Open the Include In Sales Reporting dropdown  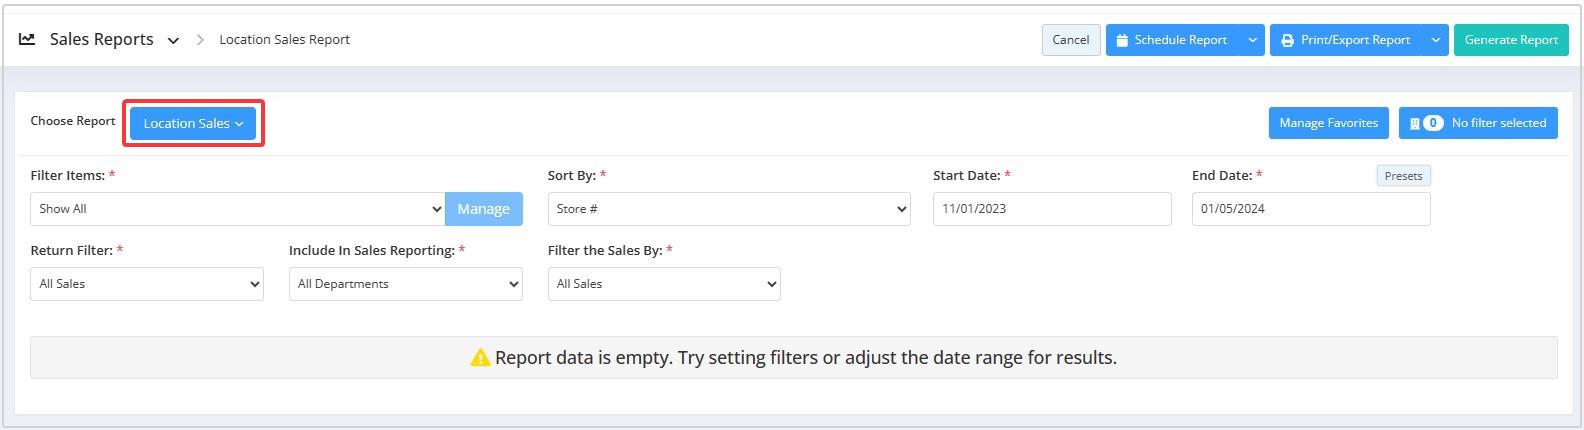[x=405, y=284]
